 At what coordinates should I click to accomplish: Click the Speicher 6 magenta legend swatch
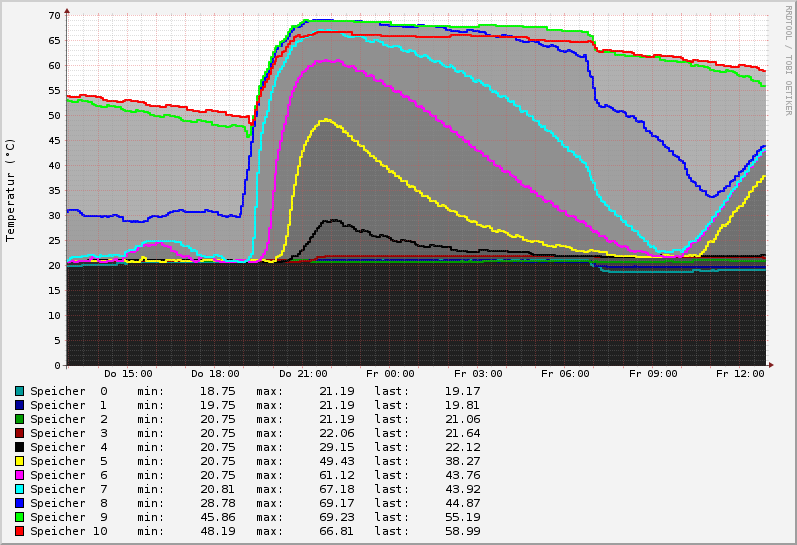[19, 475]
